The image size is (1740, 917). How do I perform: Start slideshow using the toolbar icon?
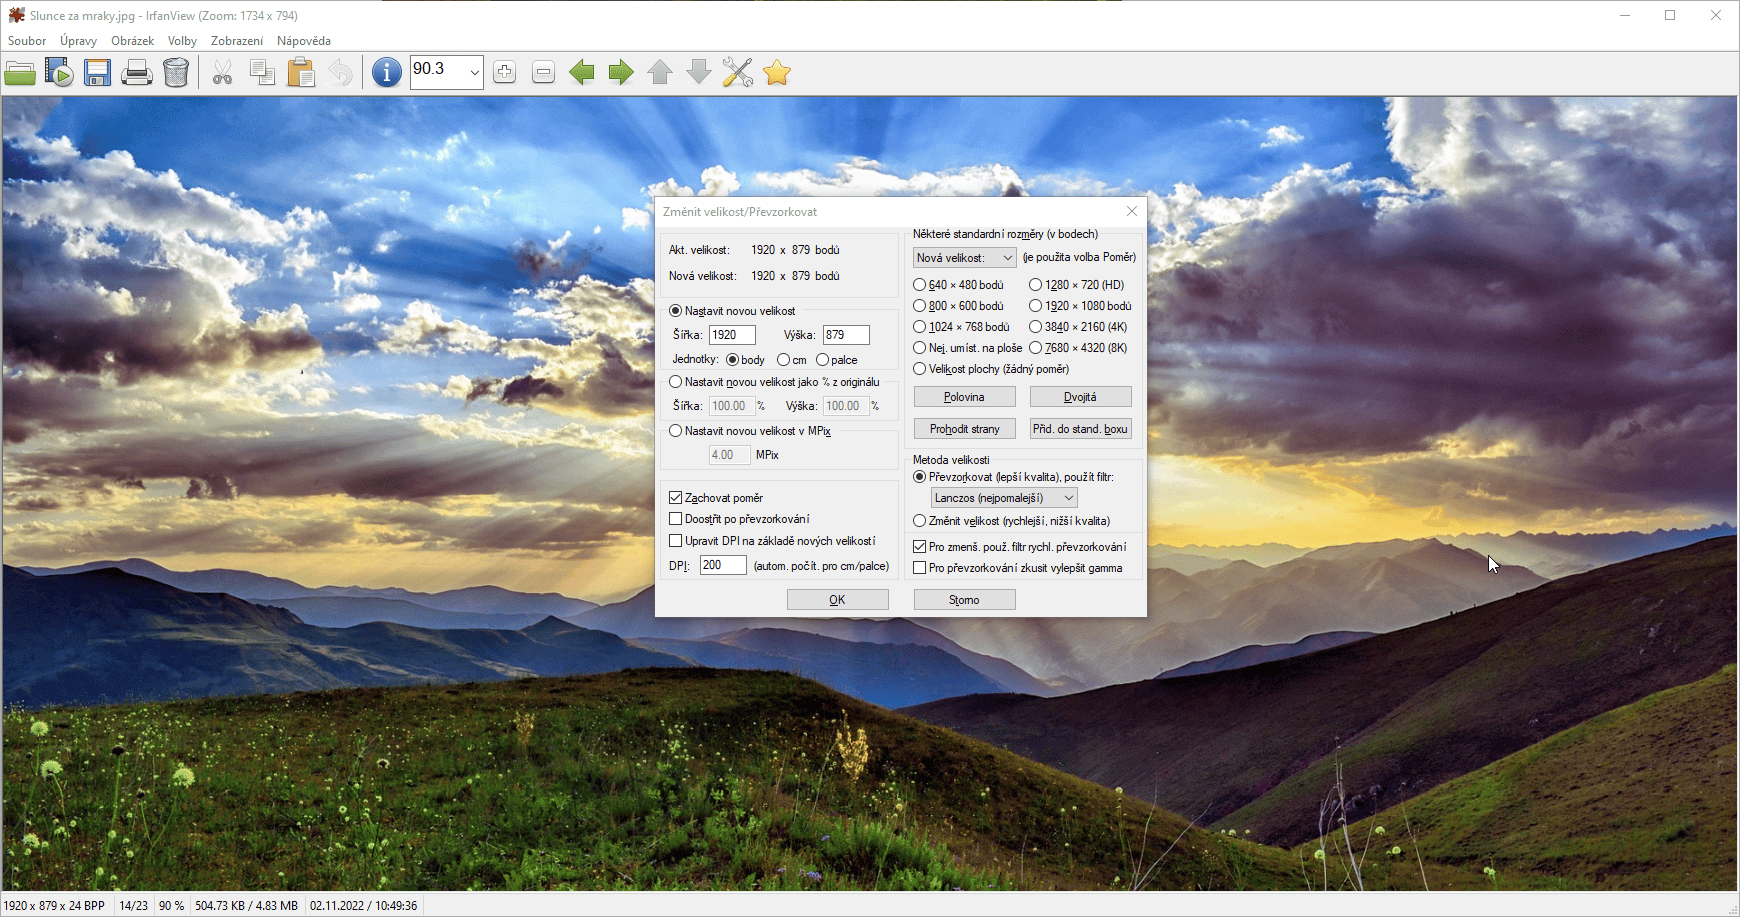pyautogui.click(x=59, y=73)
